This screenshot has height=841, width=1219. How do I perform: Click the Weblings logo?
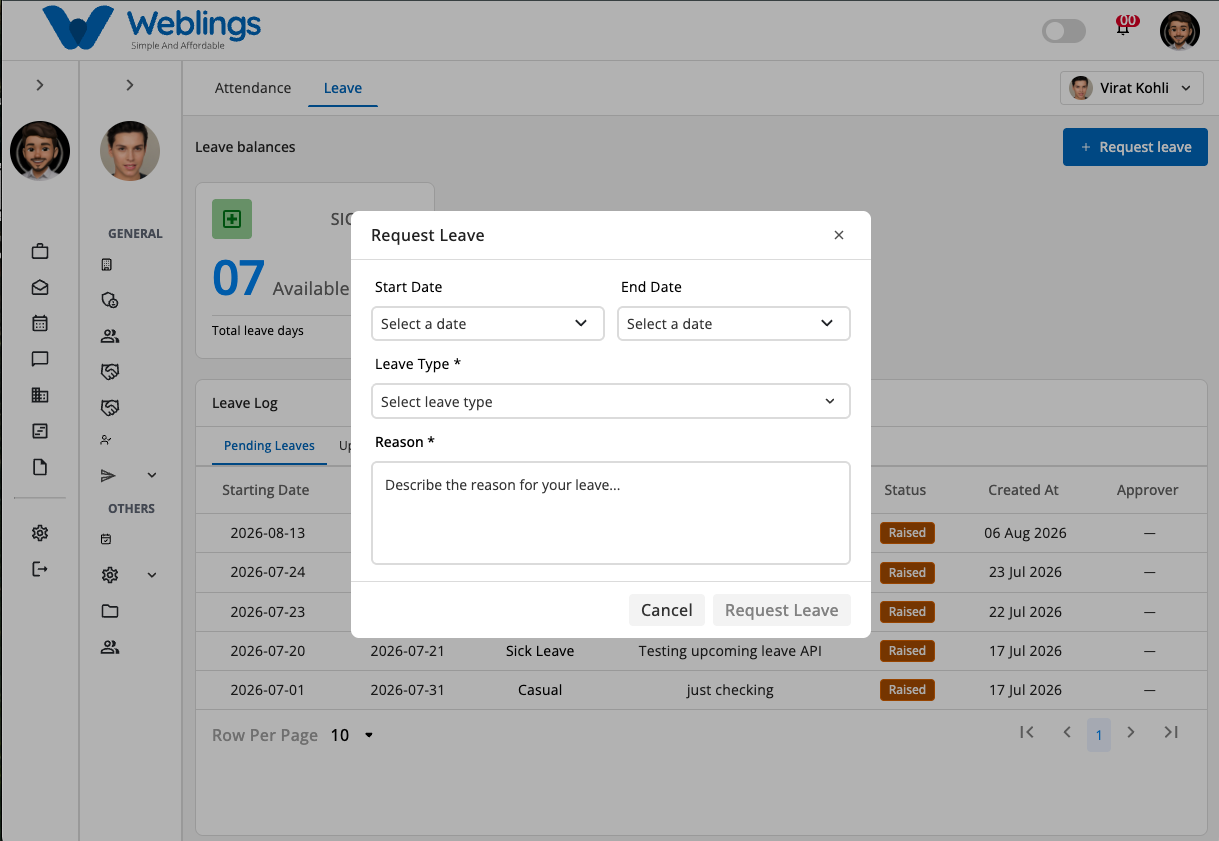(x=152, y=29)
